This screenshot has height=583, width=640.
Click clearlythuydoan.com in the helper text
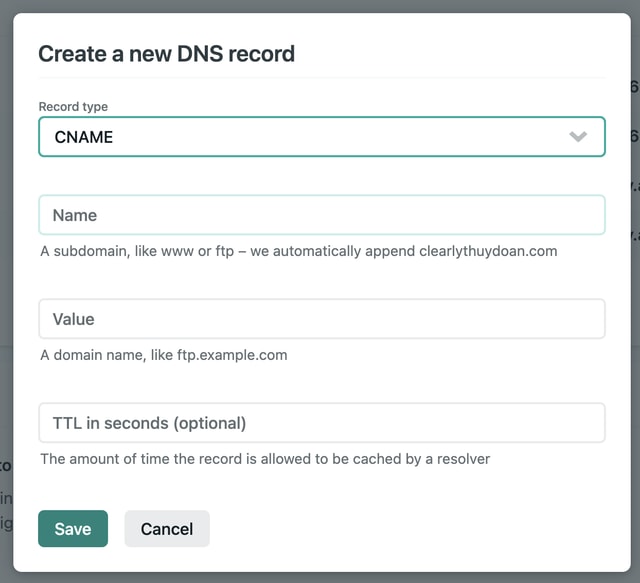pos(488,251)
